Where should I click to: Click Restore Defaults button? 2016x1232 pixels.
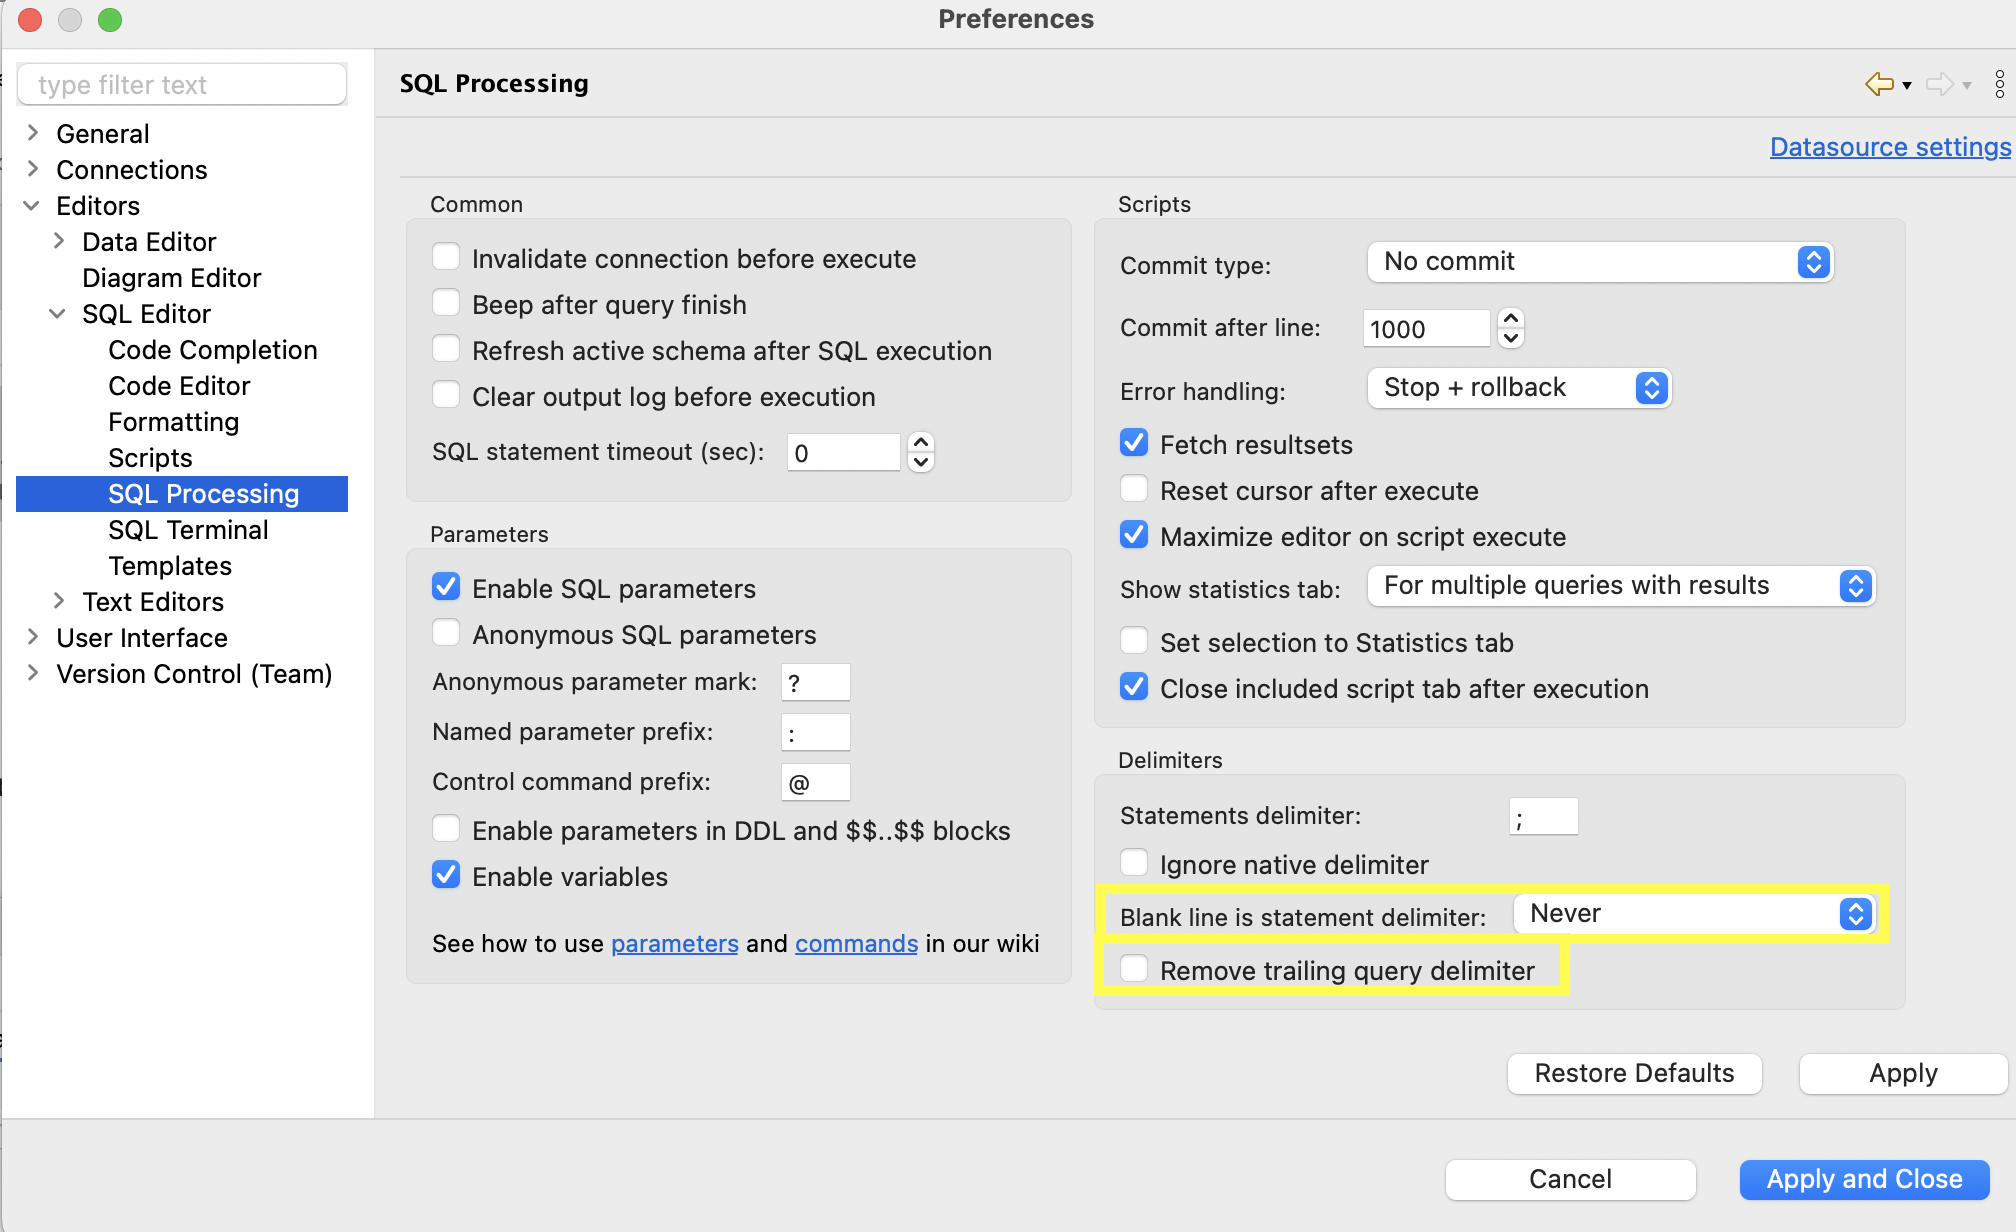pos(1634,1074)
